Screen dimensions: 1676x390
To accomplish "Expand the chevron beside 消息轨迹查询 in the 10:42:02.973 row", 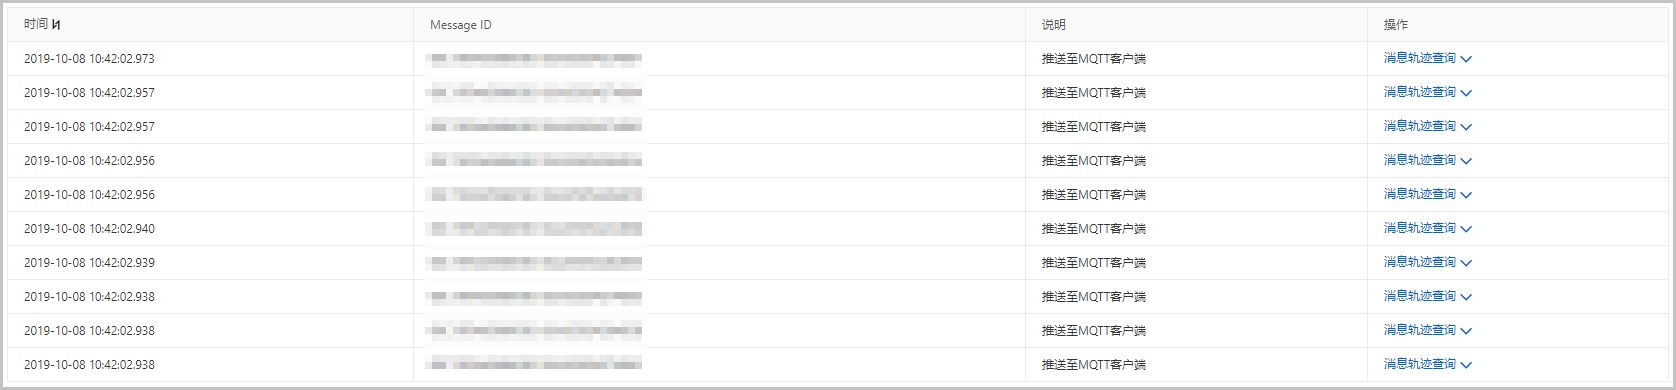I will tap(1466, 59).
